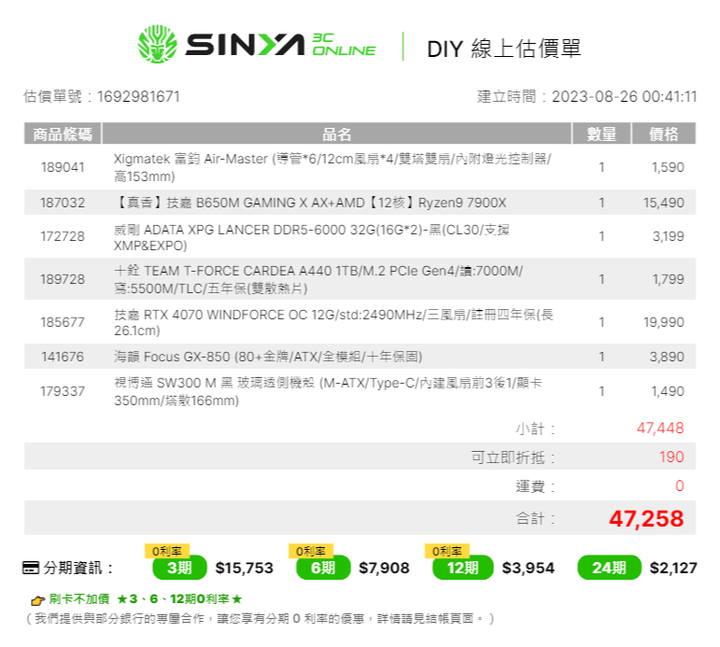Click the subtotal value 47,448
The width and height of the screenshot is (720, 647).
pyautogui.click(x=660, y=428)
